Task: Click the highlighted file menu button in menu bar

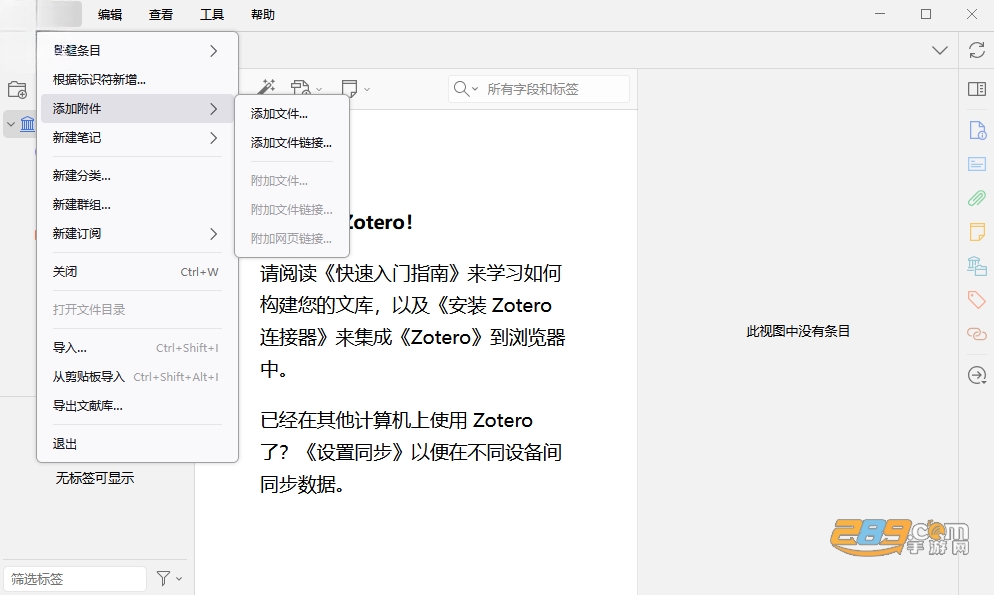Action: pyautogui.click(x=59, y=14)
